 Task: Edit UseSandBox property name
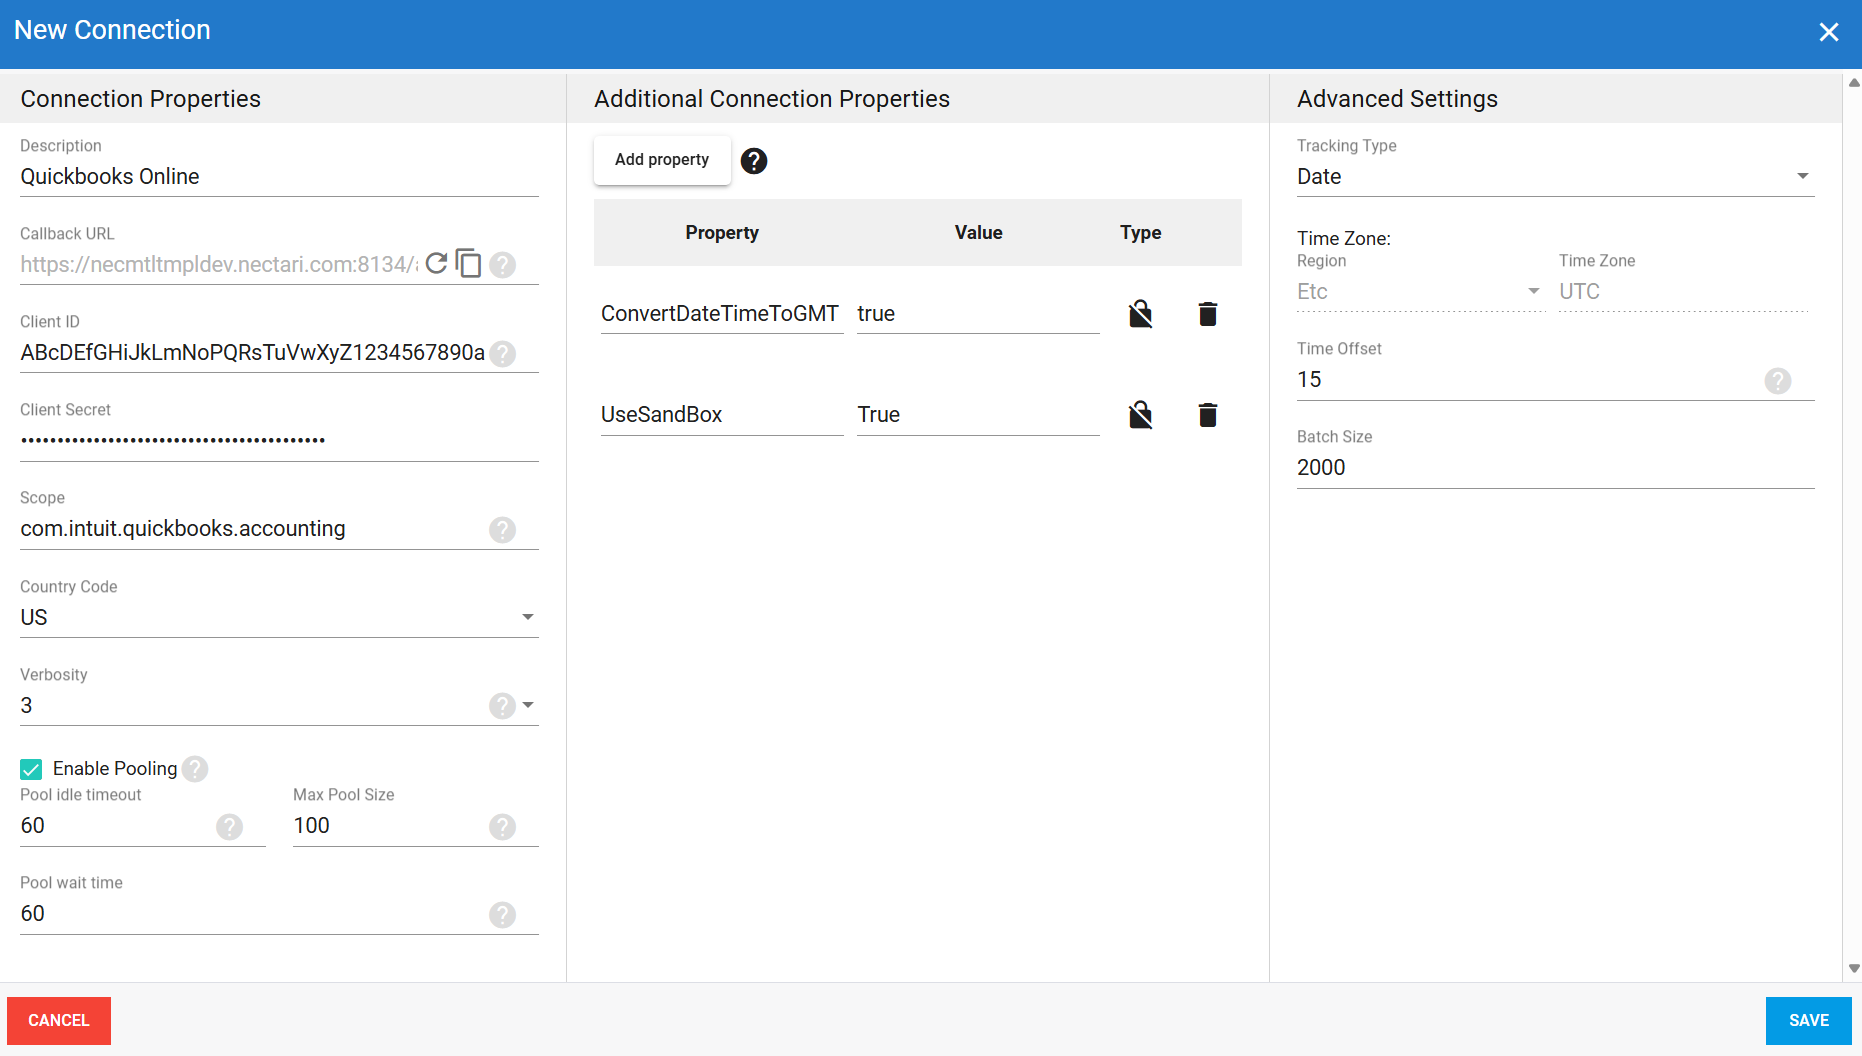pos(722,415)
